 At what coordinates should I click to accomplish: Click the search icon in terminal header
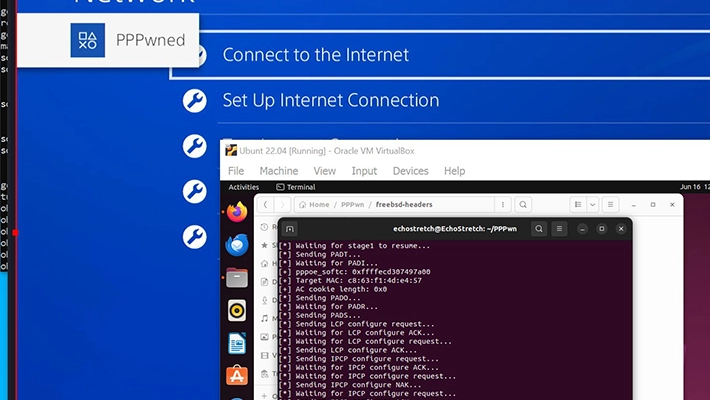[539, 229]
